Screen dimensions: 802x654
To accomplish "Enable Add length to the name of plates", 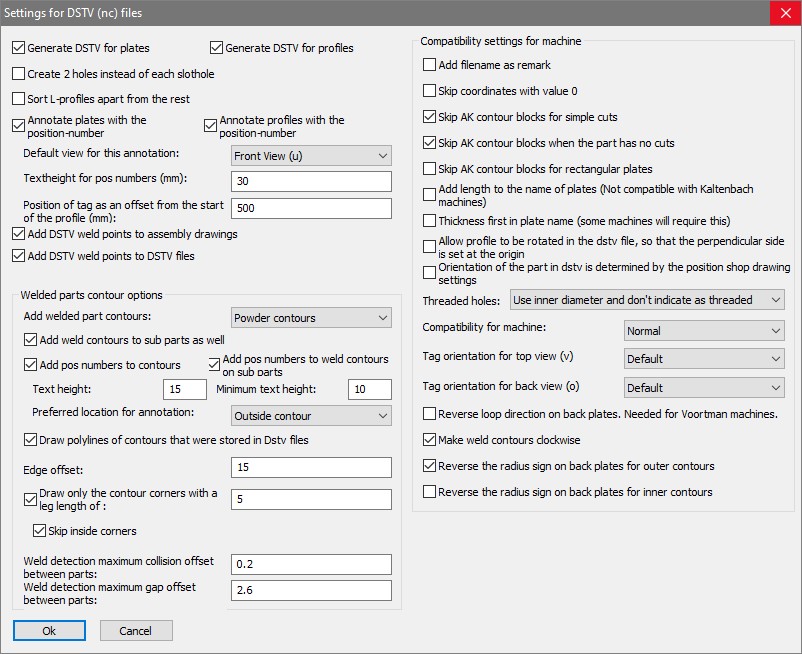I will (x=429, y=195).
